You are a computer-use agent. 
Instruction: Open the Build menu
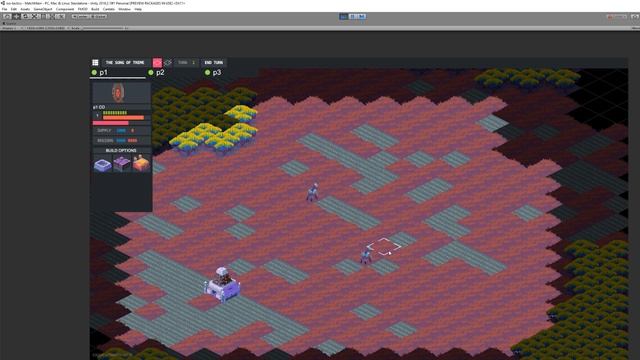point(95,9)
